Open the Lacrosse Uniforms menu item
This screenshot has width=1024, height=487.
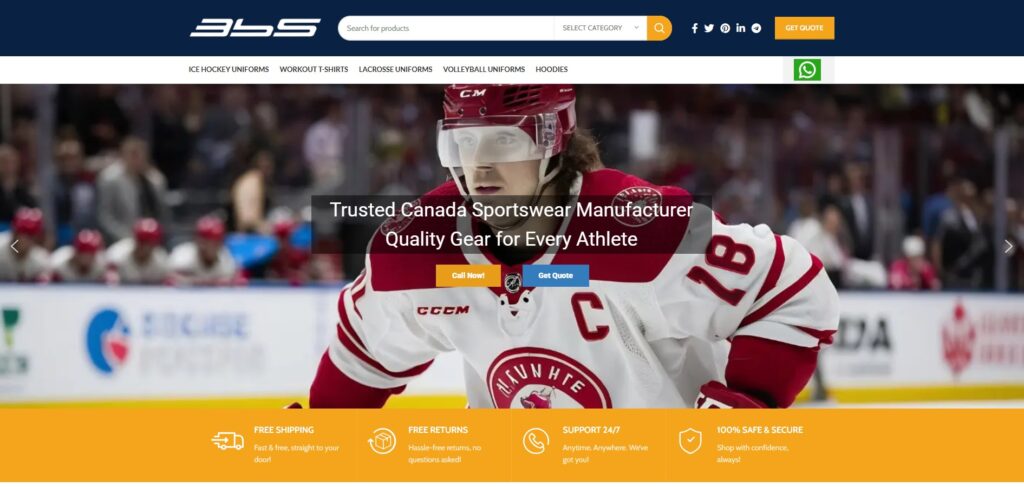(395, 69)
